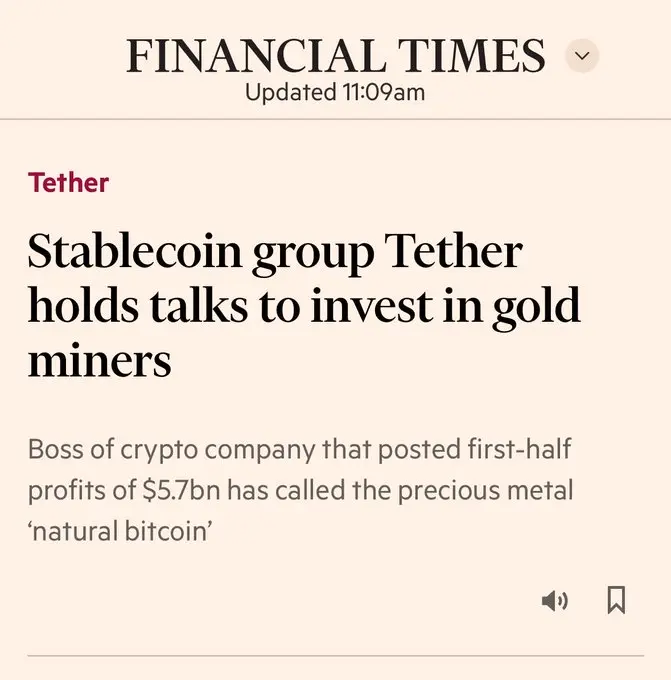Click the headline line 'holds talks to invest in gold'

coord(304,305)
